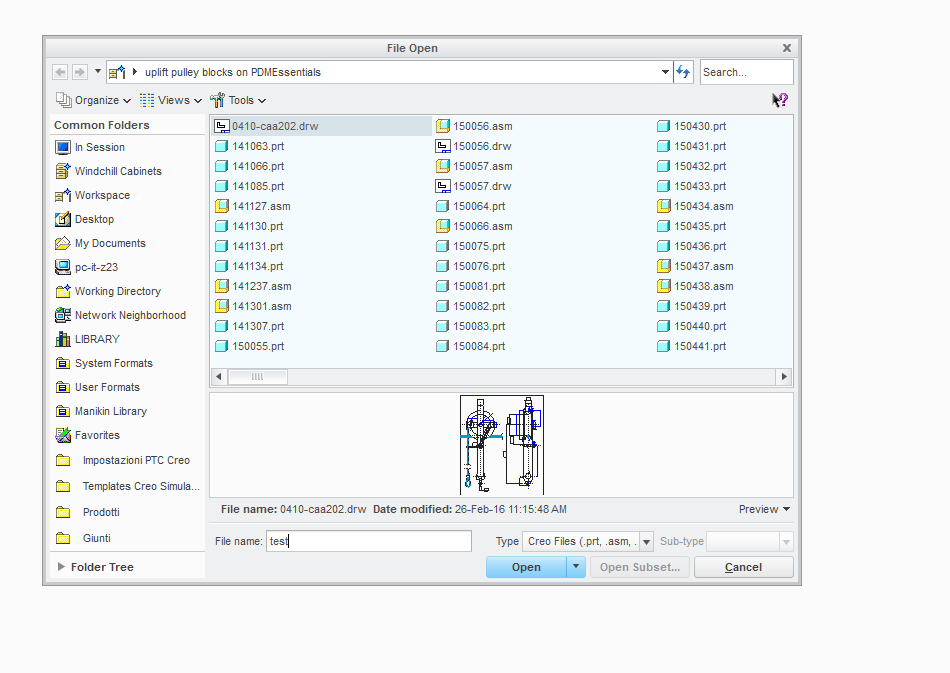Screen dimensions: 950x673
Task: Select assembly 141301.asm
Action: tap(253, 306)
